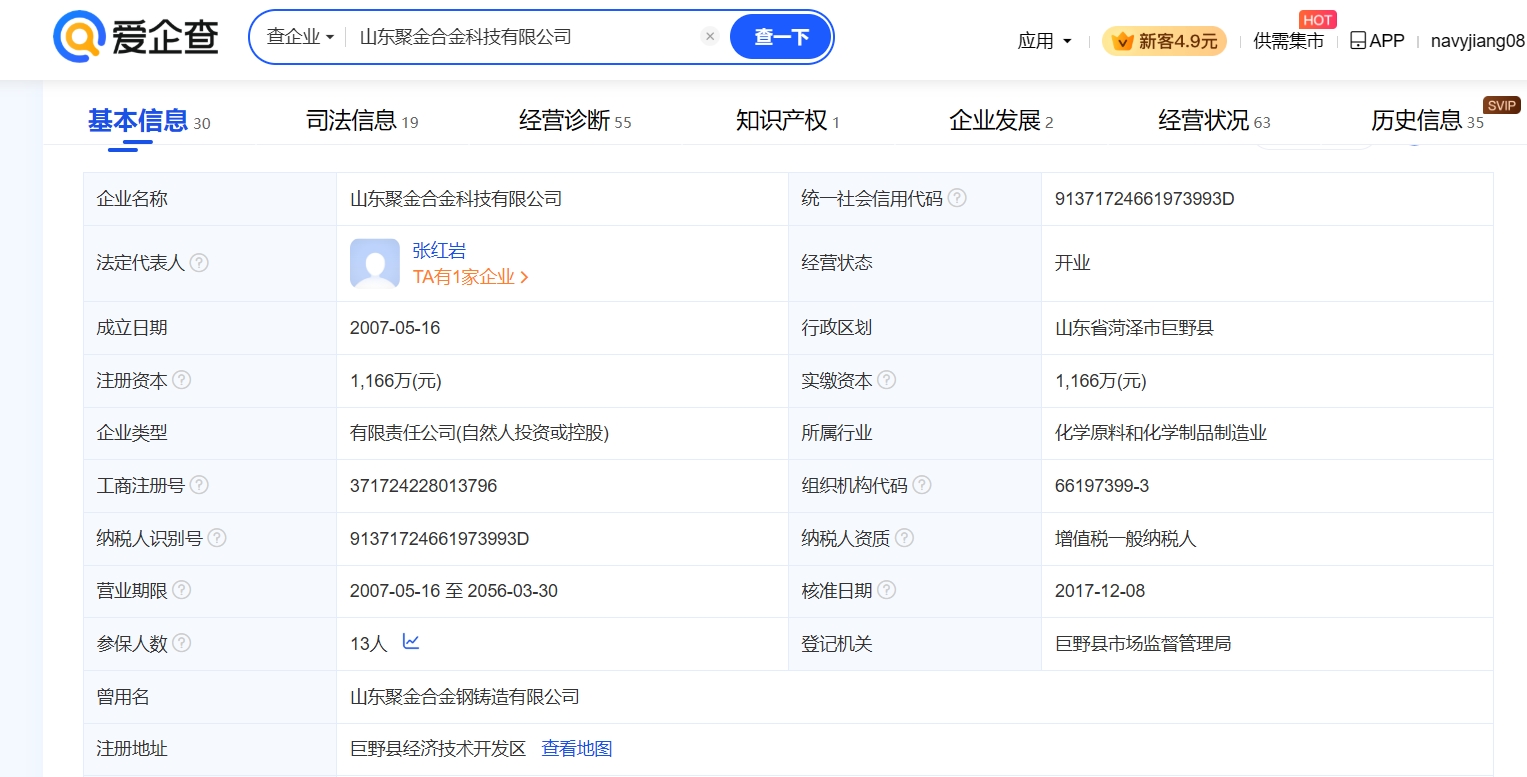Click help icon beside 注册资本
Viewport: 1527px width, 777px height.
tap(181, 380)
